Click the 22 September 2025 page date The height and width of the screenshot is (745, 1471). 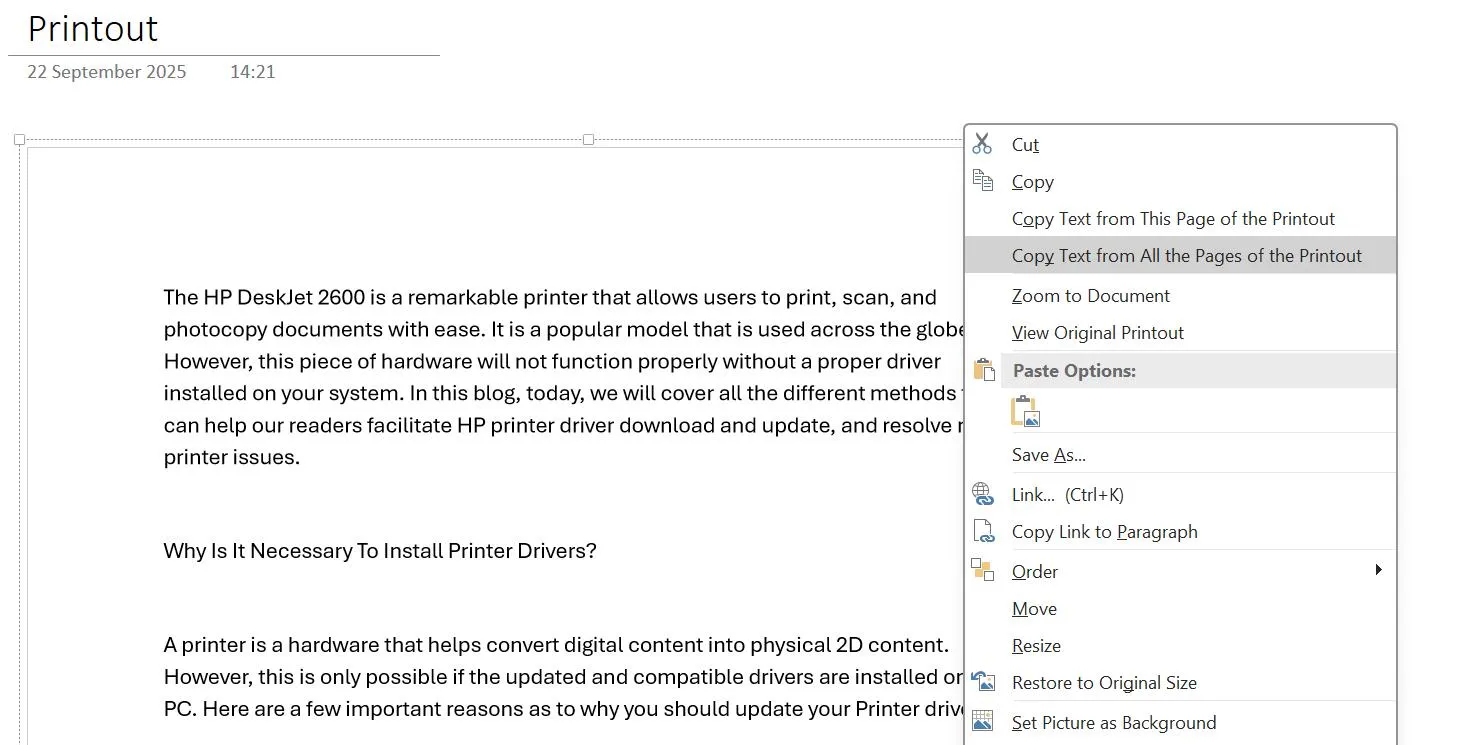[x=106, y=72]
